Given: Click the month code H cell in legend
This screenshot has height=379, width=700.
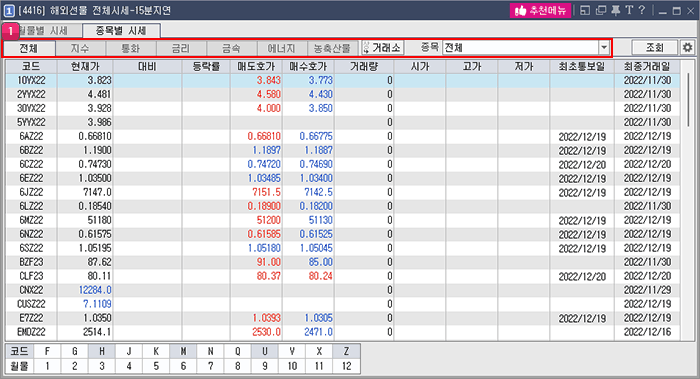Looking at the screenshot, I should pyautogui.click(x=102, y=351).
